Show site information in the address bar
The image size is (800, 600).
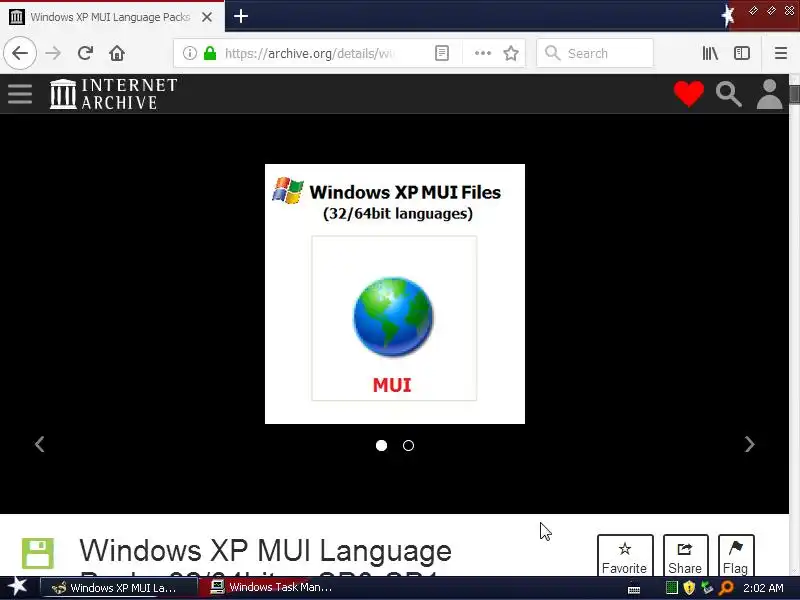point(189,53)
